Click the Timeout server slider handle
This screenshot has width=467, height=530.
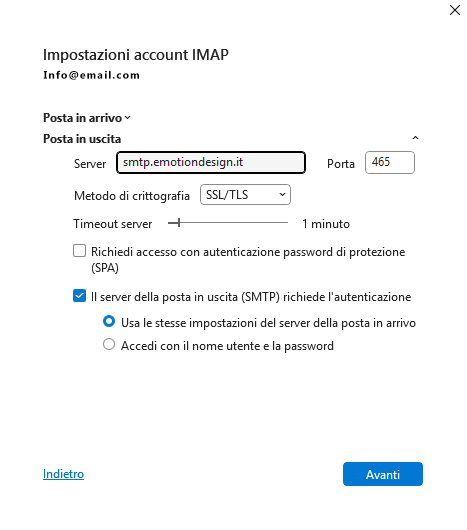coord(179,223)
